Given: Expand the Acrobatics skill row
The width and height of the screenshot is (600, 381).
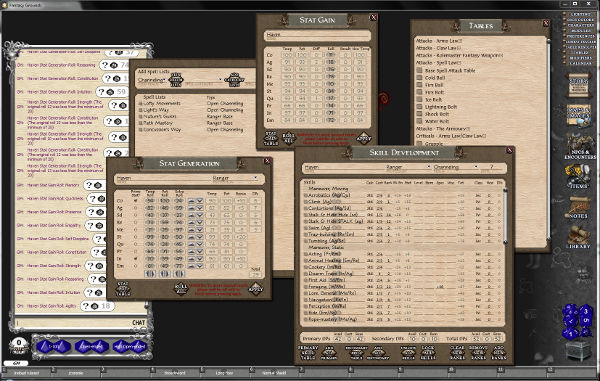Looking at the screenshot, I should (x=306, y=195).
